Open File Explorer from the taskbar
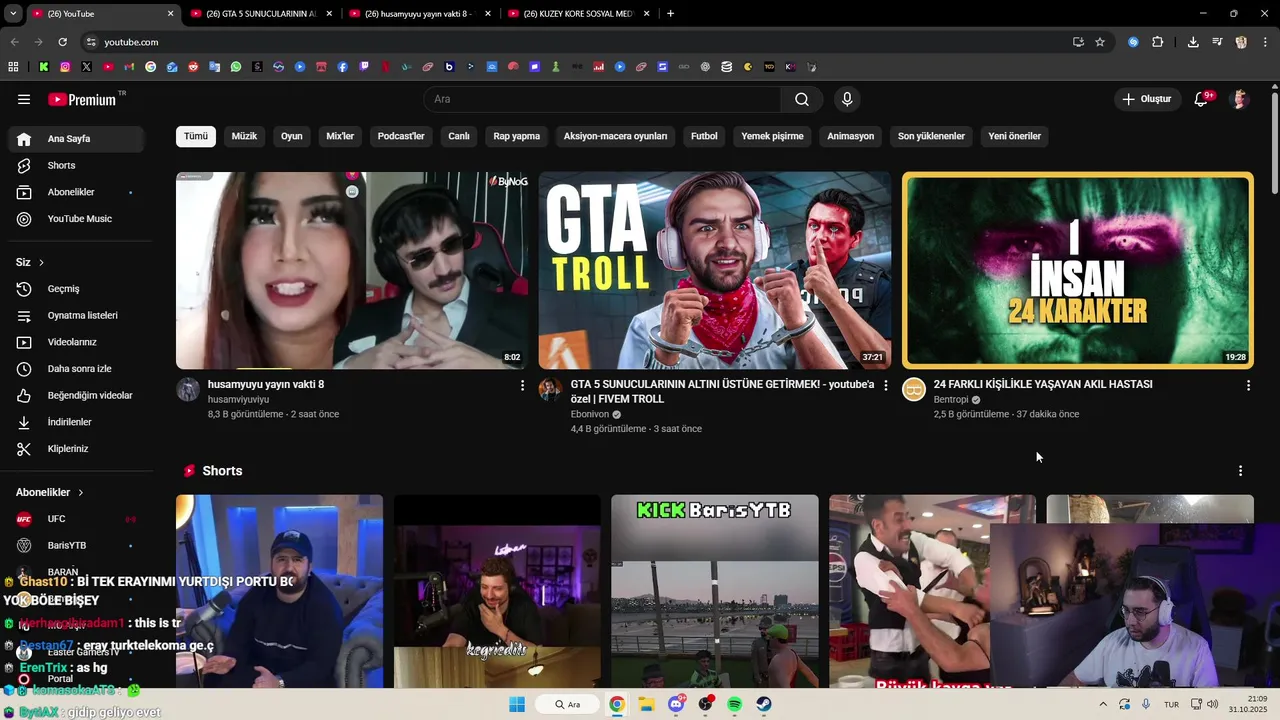This screenshot has height=720, width=1280. pyautogui.click(x=646, y=704)
